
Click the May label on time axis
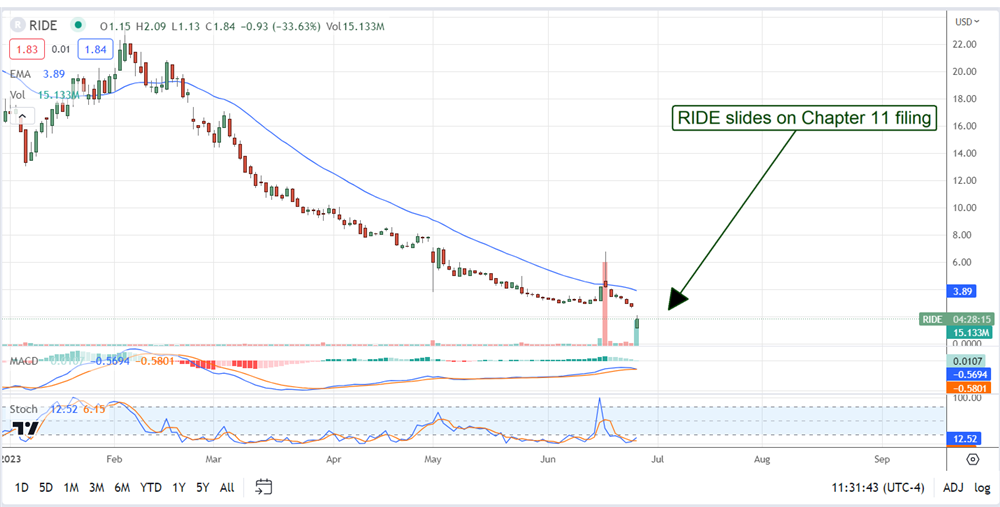pyautogui.click(x=433, y=459)
